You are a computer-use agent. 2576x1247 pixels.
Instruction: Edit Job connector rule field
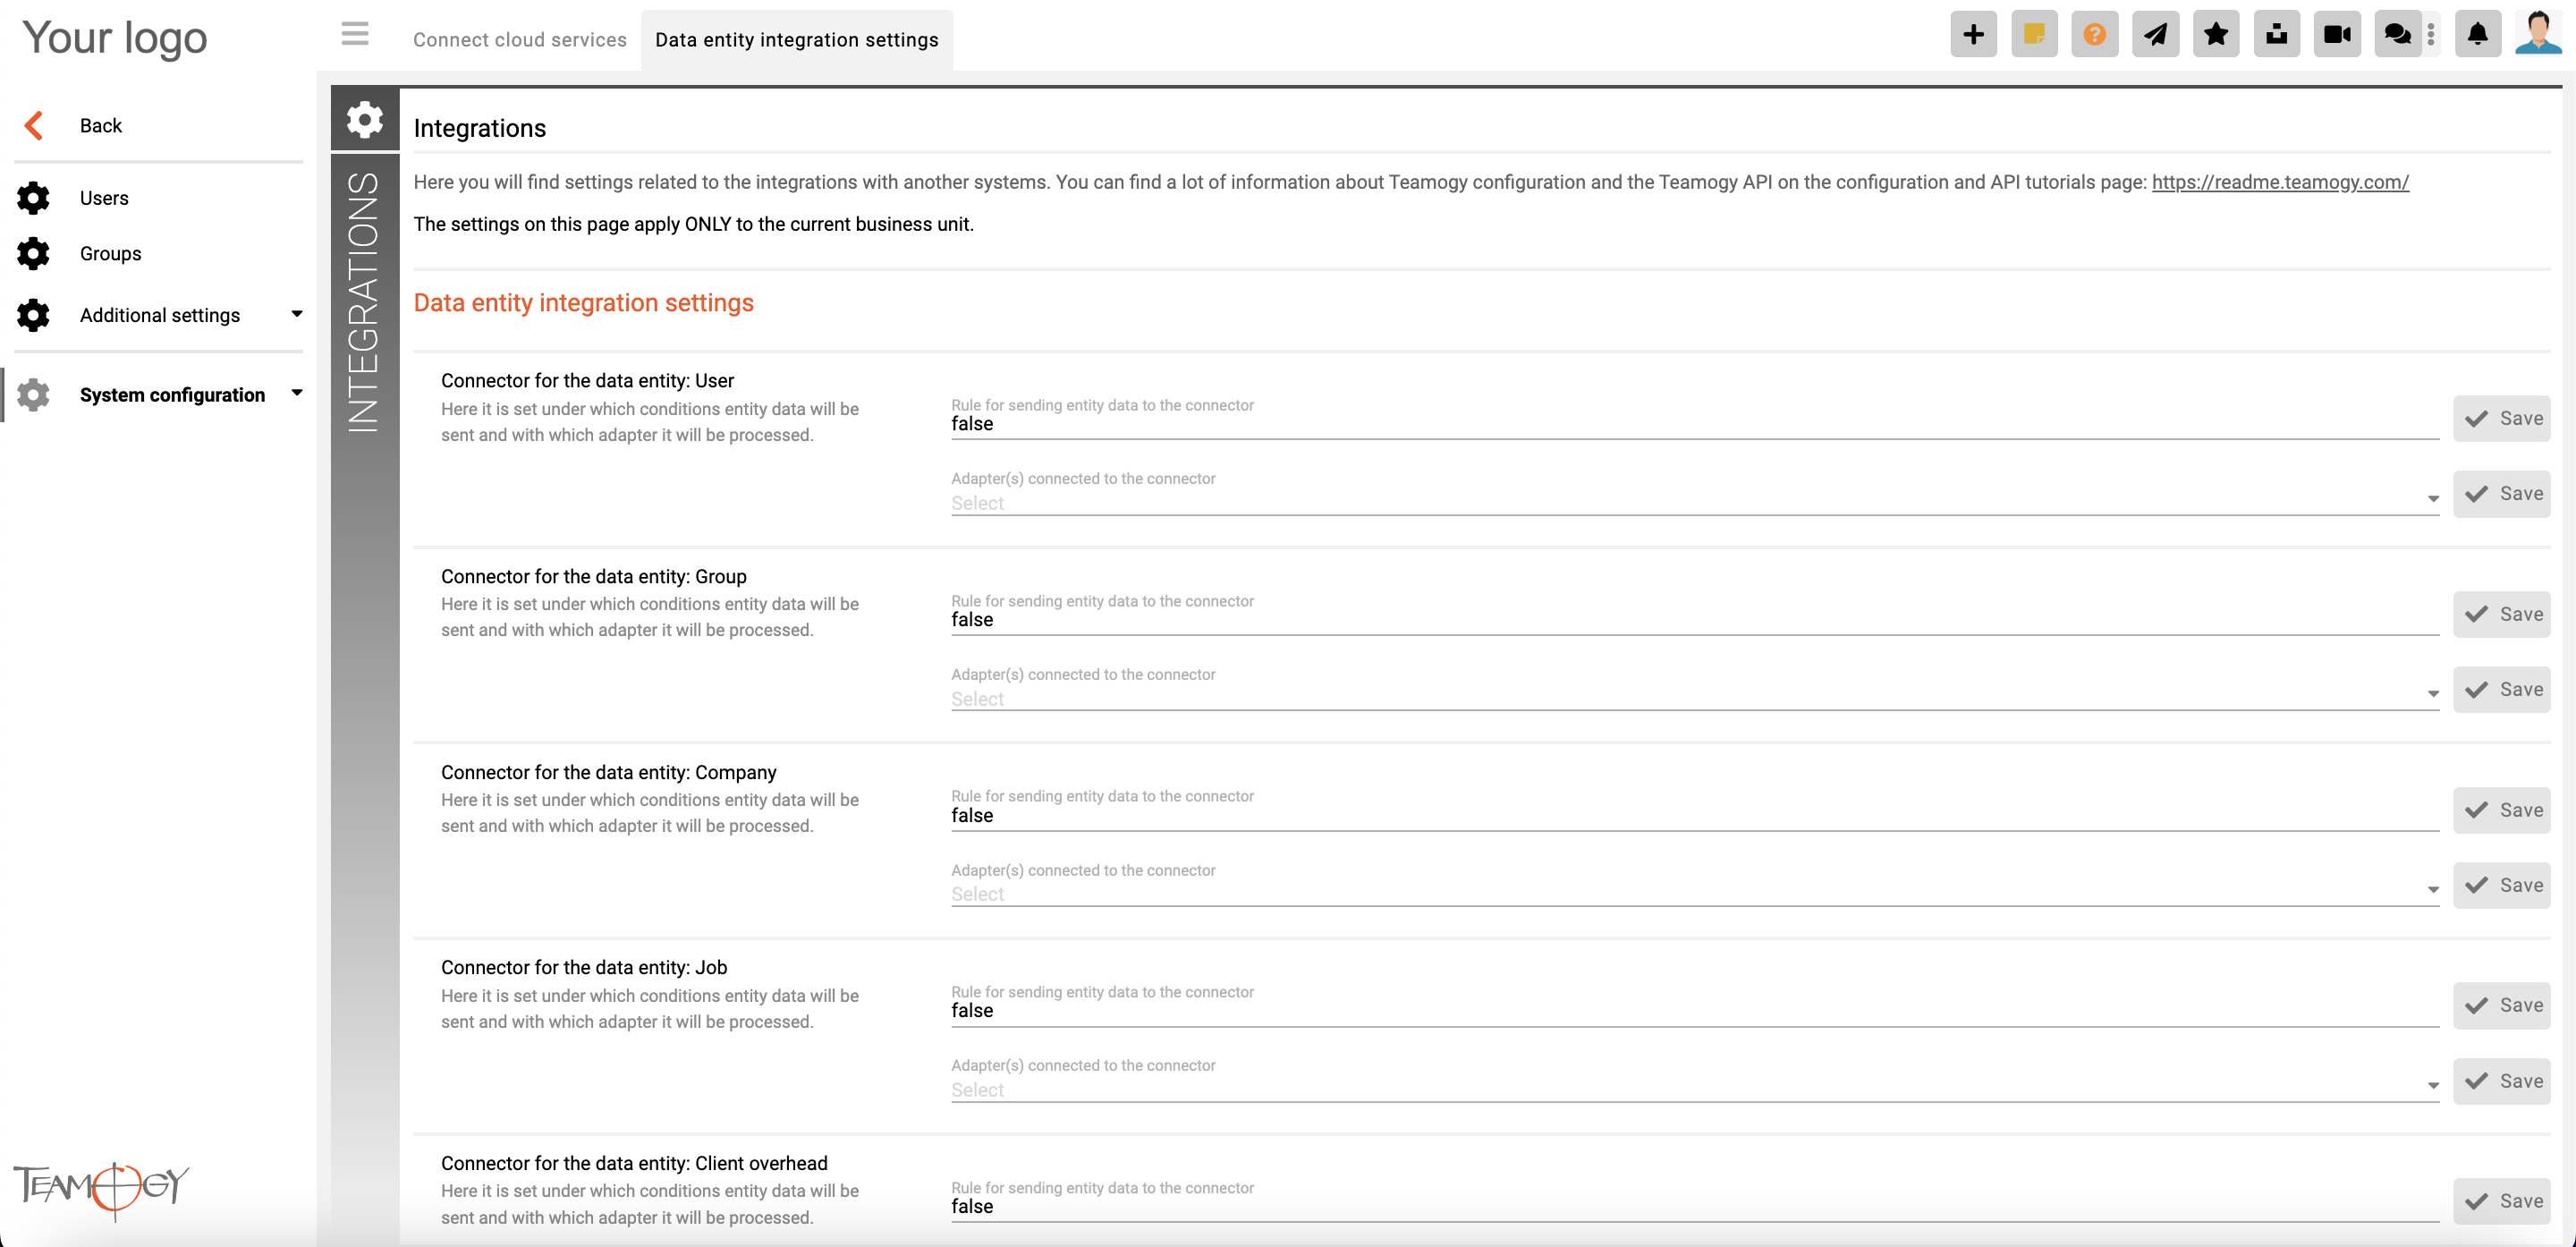click(x=1694, y=1011)
